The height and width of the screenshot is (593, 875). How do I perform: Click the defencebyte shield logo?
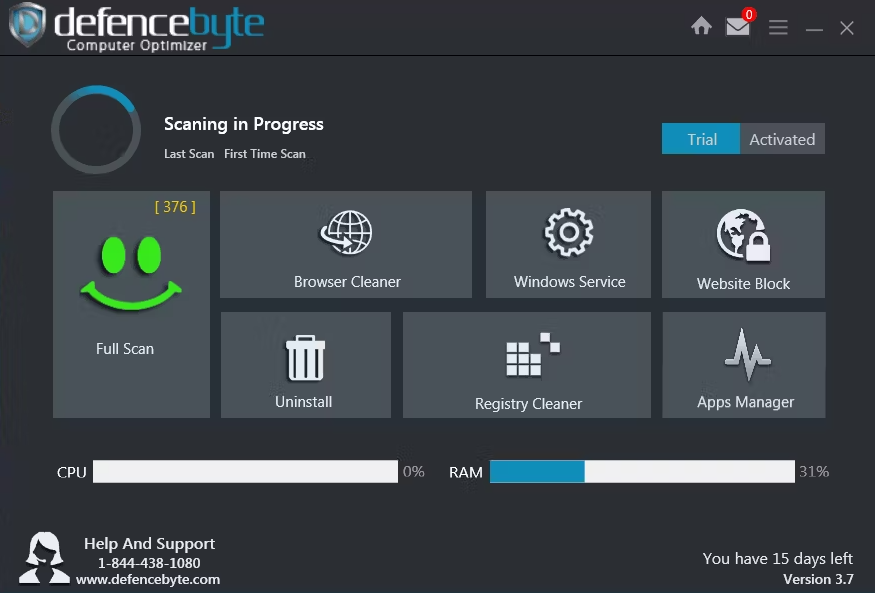click(x=27, y=24)
